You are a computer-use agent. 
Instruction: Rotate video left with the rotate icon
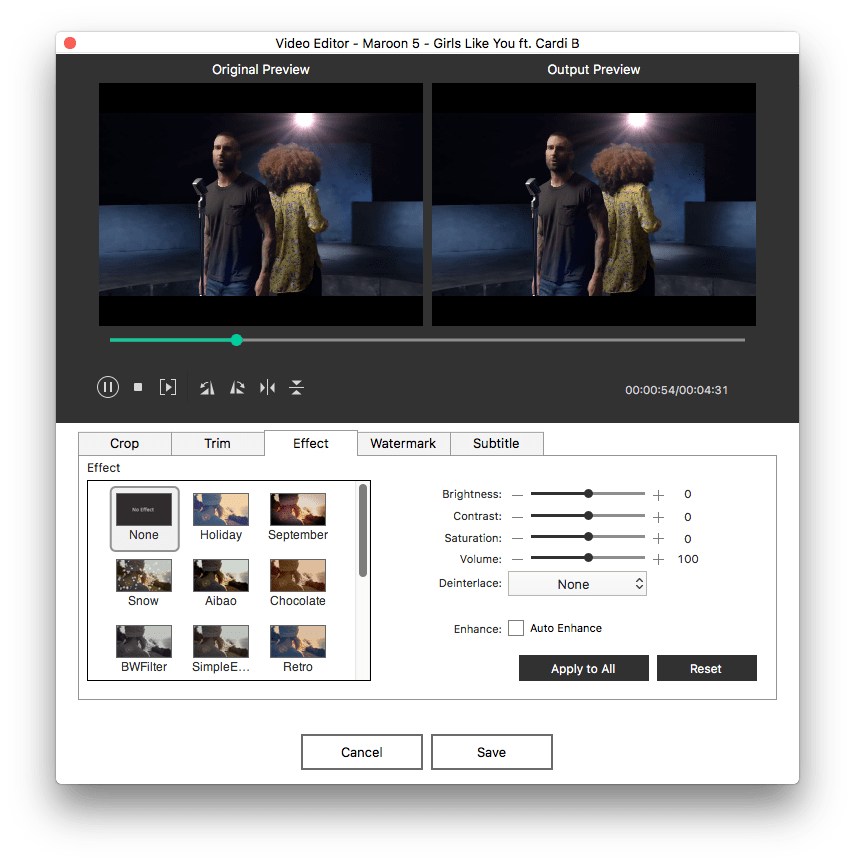pyautogui.click(x=207, y=388)
